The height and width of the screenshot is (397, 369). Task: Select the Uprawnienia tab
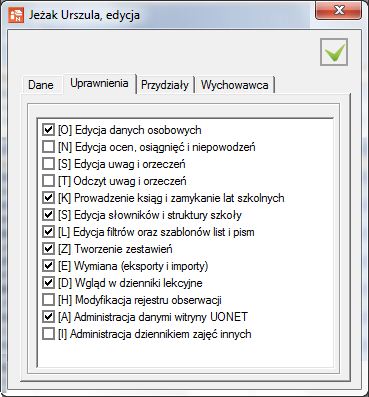click(x=99, y=83)
